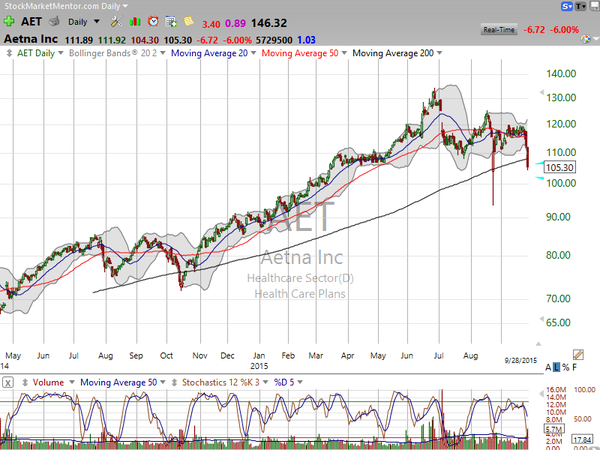Select logarithmic scale L toggle
Image resolution: width=600 pixels, height=450 pixels.
click(557, 368)
